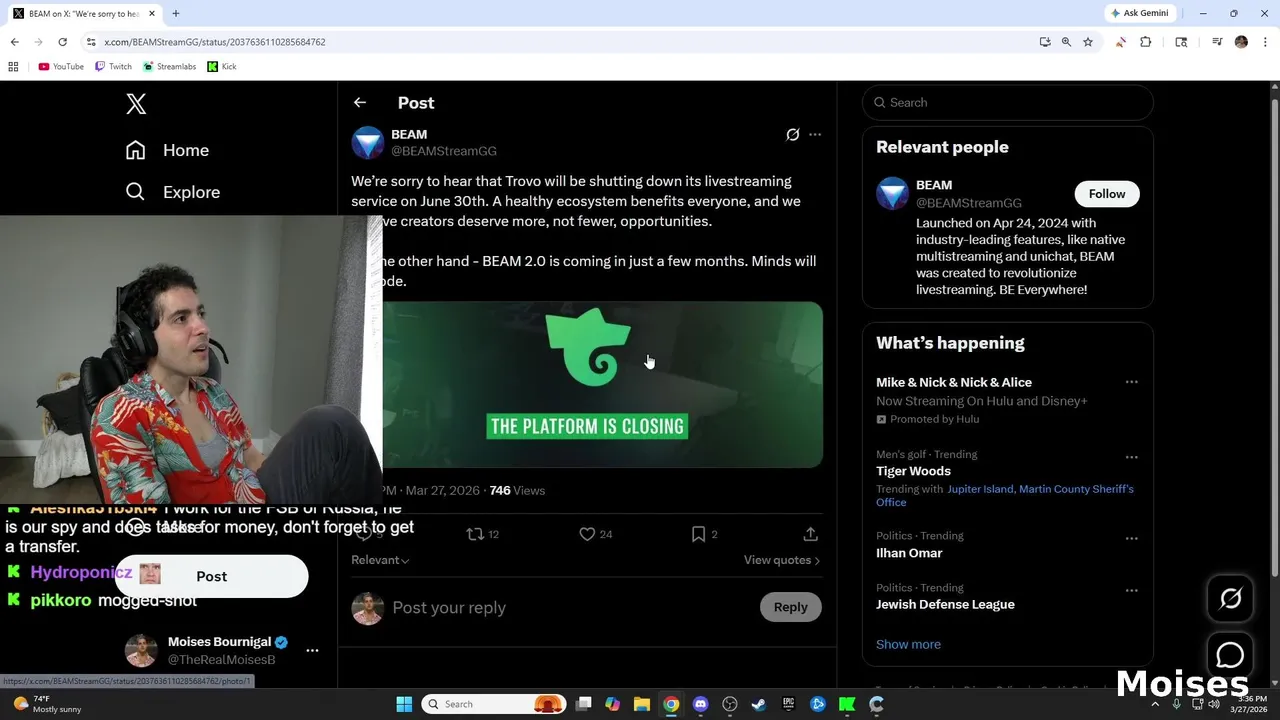This screenshot has height=720, width=1280.
Task: Open more options on BEAM's post
Action: 815,135
